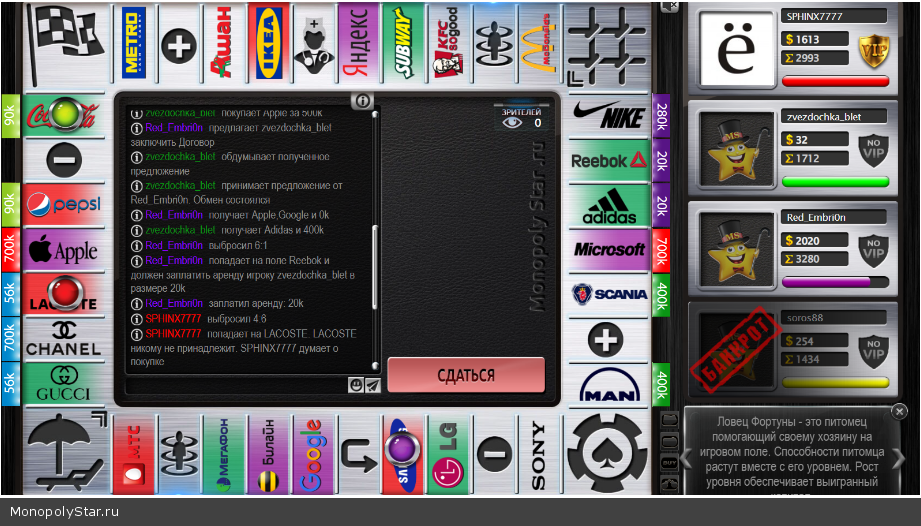The image size is (921, 526).
Task: Click Red_Embri0n star avatar
Action: click(x=736, y=251)
